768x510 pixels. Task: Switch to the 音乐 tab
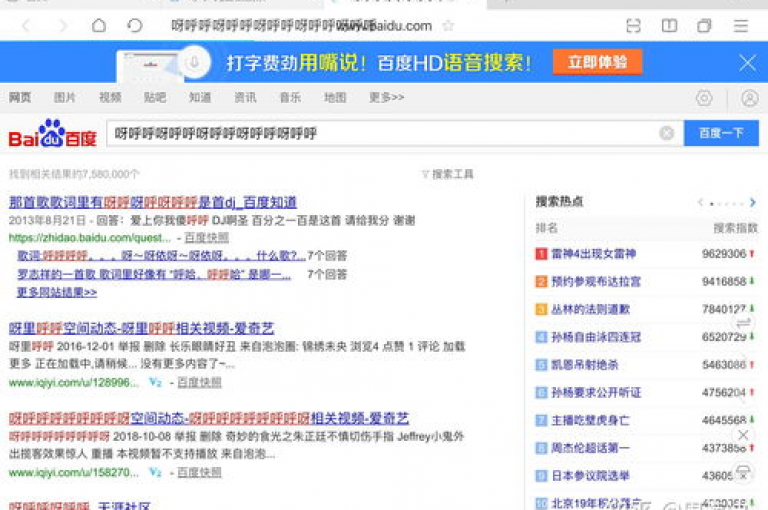click(290, 97)
